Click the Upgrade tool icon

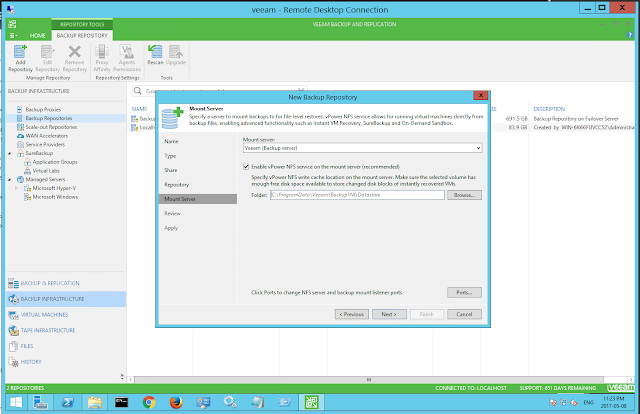[176, 55]
